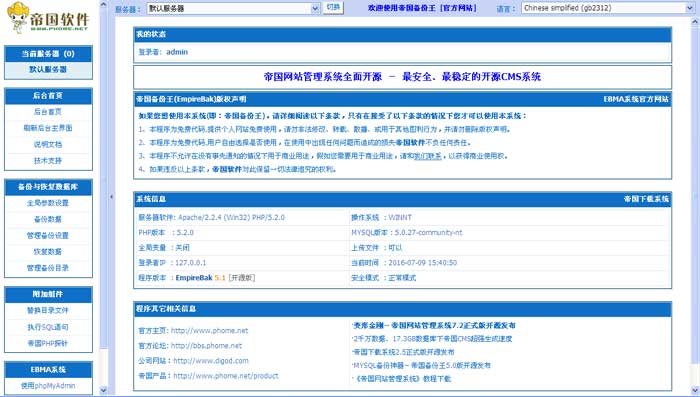Open 备份数据 from the sidebar
This screenshot has height=397, width=700.
click(48, 219)
